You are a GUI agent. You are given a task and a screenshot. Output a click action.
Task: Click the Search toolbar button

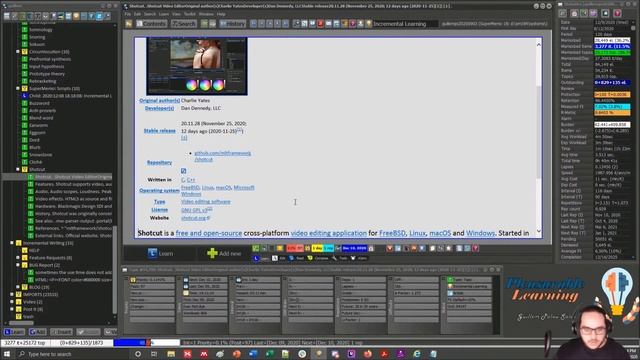click(x=184, y=24)
